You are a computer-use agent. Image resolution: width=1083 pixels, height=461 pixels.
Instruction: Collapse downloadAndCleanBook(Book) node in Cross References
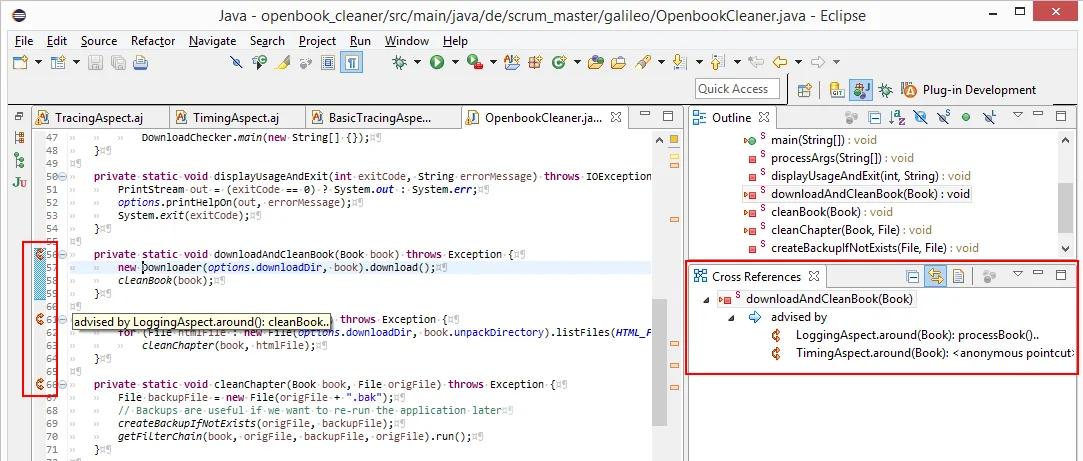point(706,300)
